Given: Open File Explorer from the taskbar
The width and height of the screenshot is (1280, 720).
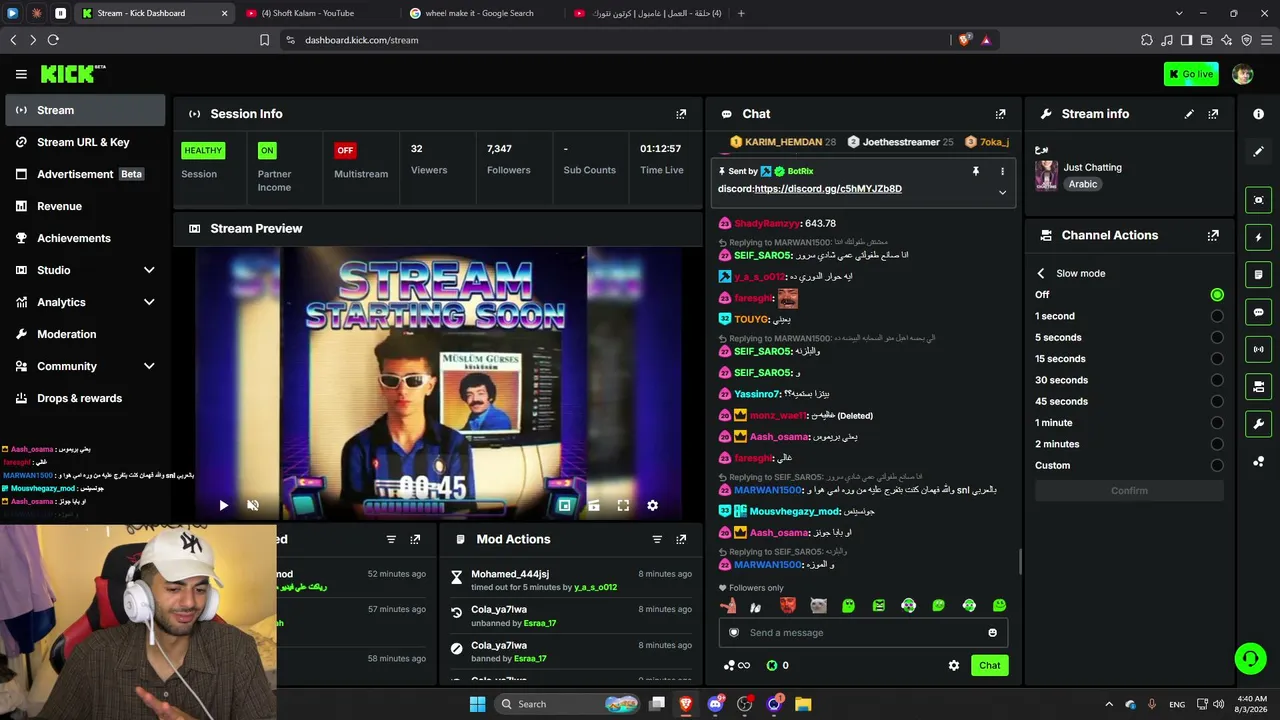Looking at the screenshot, I should [x=803, y=704].
